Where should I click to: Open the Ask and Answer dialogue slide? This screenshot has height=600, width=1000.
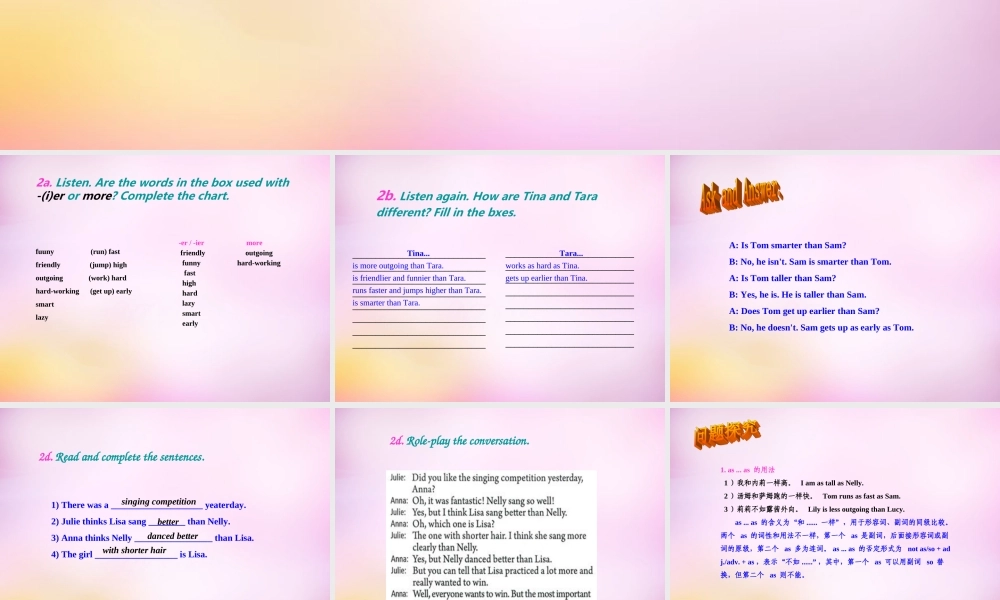(834, 278)
